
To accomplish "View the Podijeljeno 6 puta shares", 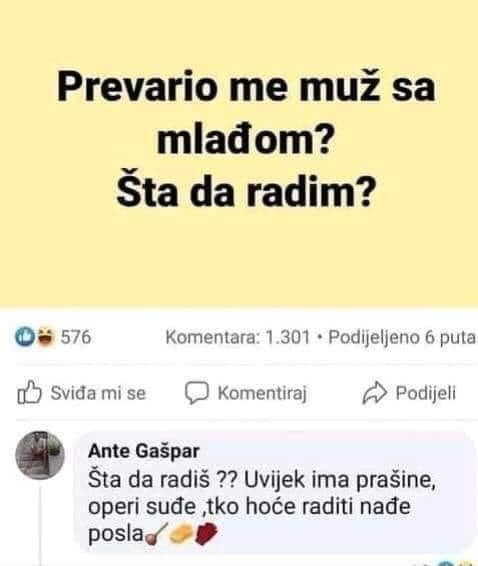I will point(402,338).
